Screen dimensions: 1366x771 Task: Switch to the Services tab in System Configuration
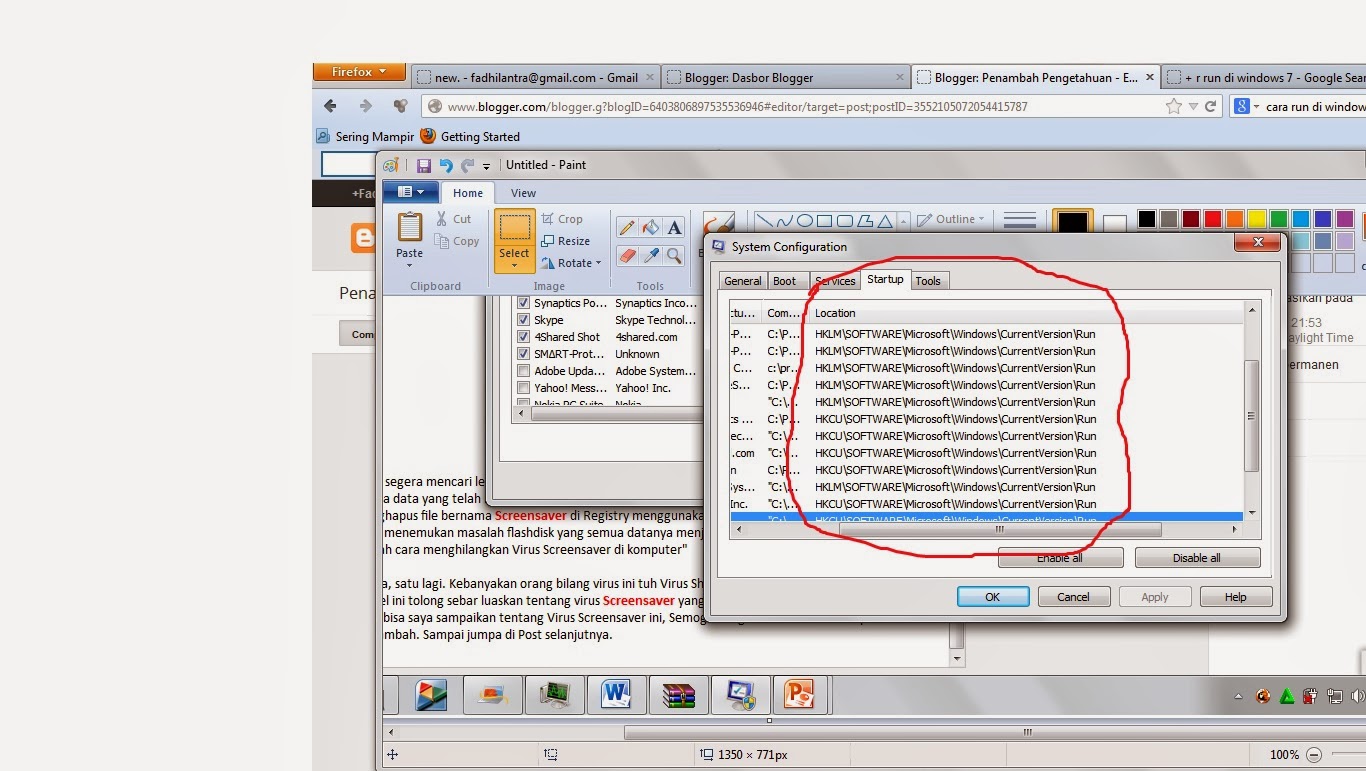pos(834,281)
